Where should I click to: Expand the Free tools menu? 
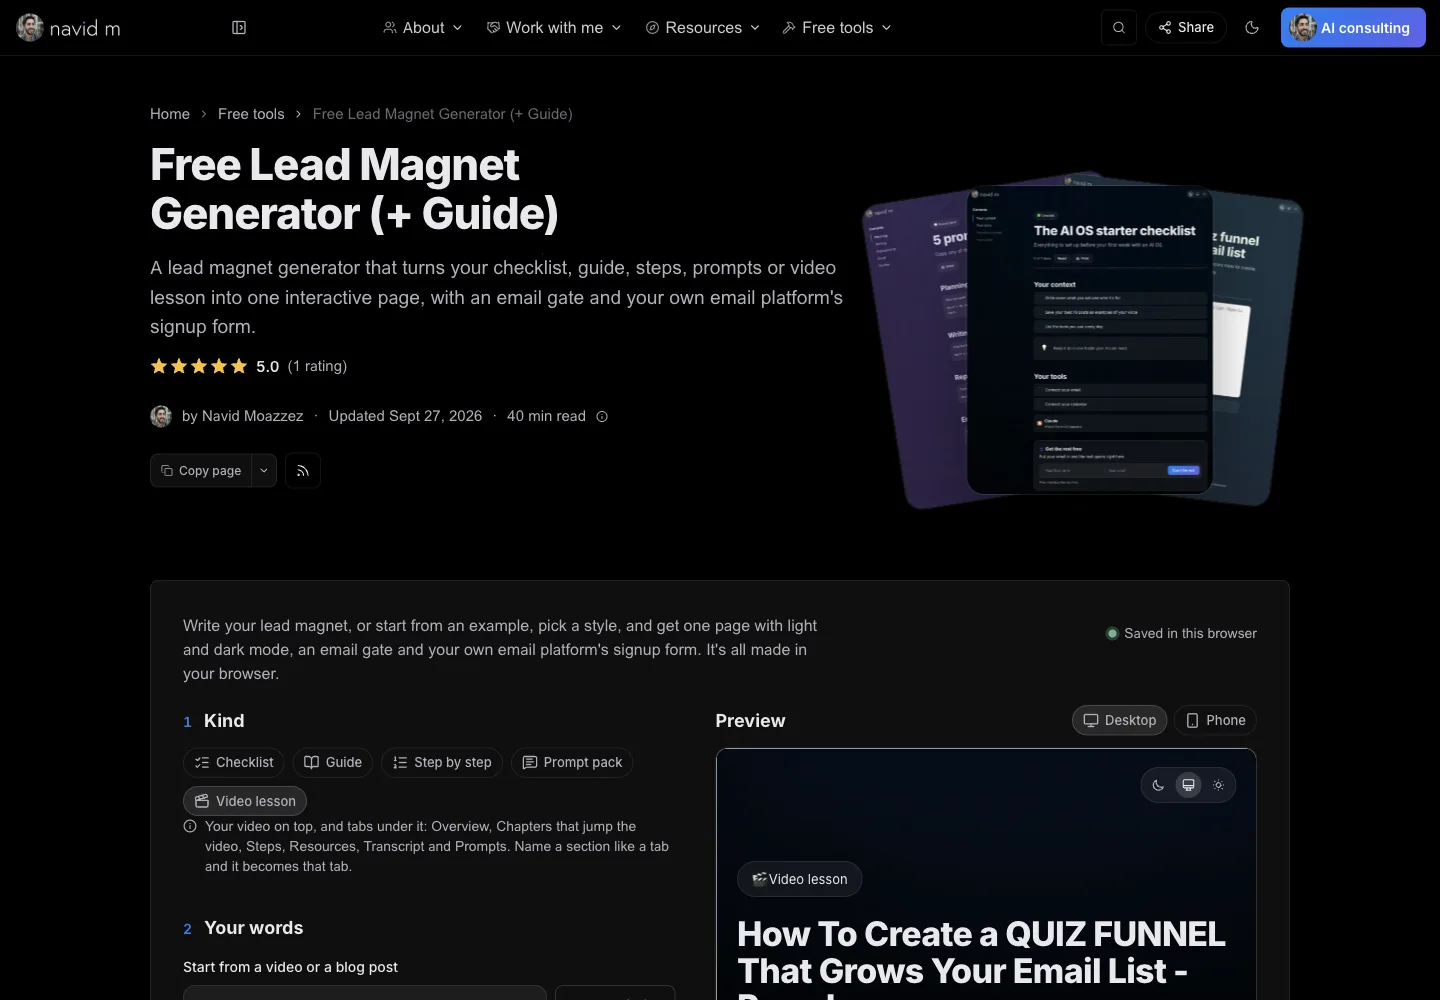point(837,28)
